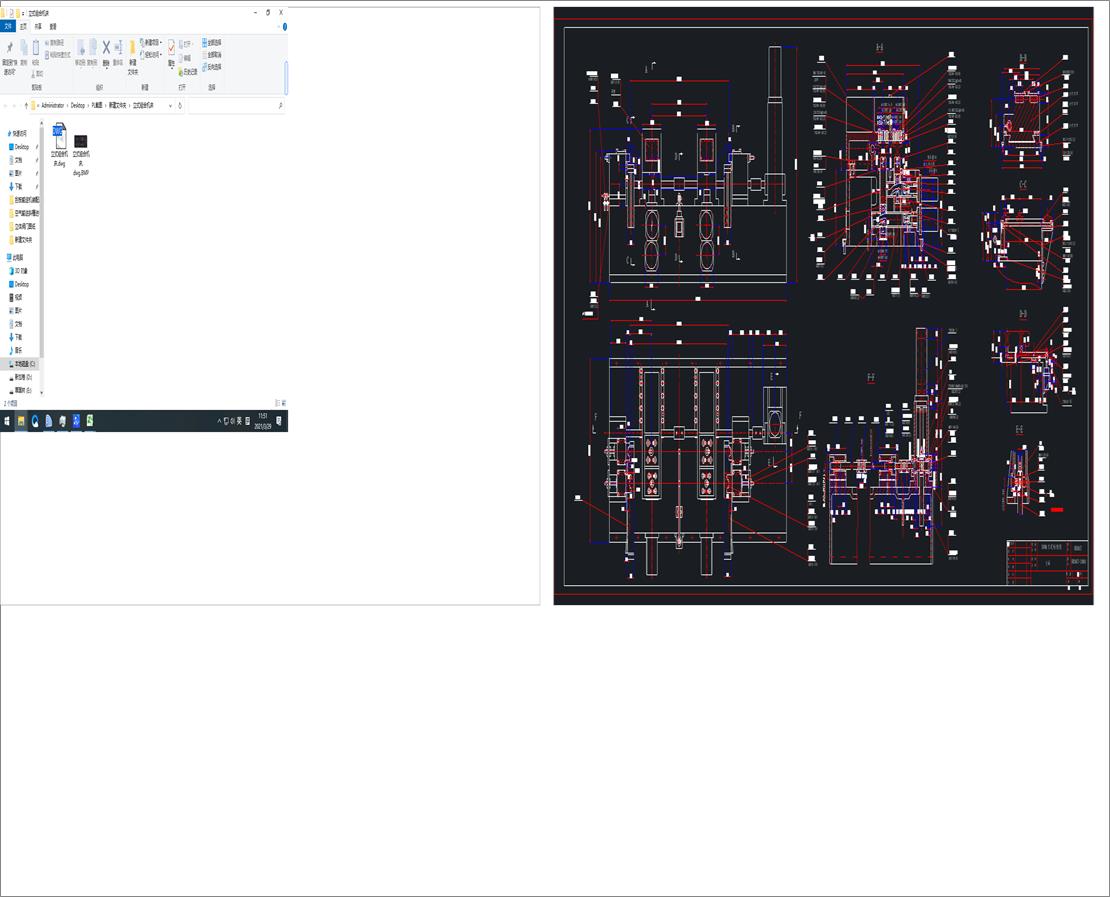Open the File menu in Explorer
Screen dimensions: 1110x897
click(x=10, y=26)
